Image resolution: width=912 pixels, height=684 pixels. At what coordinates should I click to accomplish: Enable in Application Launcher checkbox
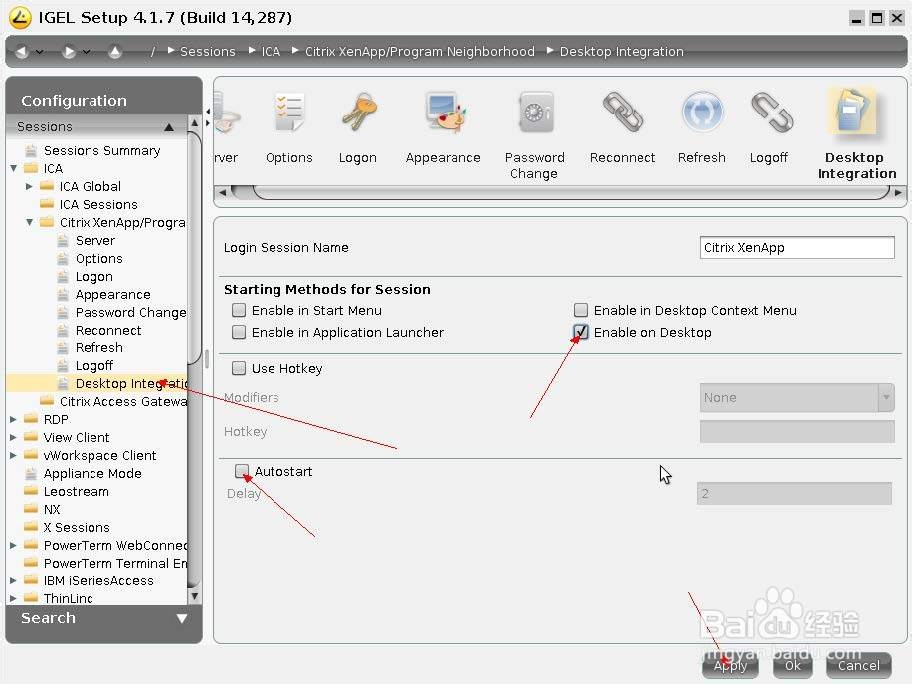tap(238, 332)
